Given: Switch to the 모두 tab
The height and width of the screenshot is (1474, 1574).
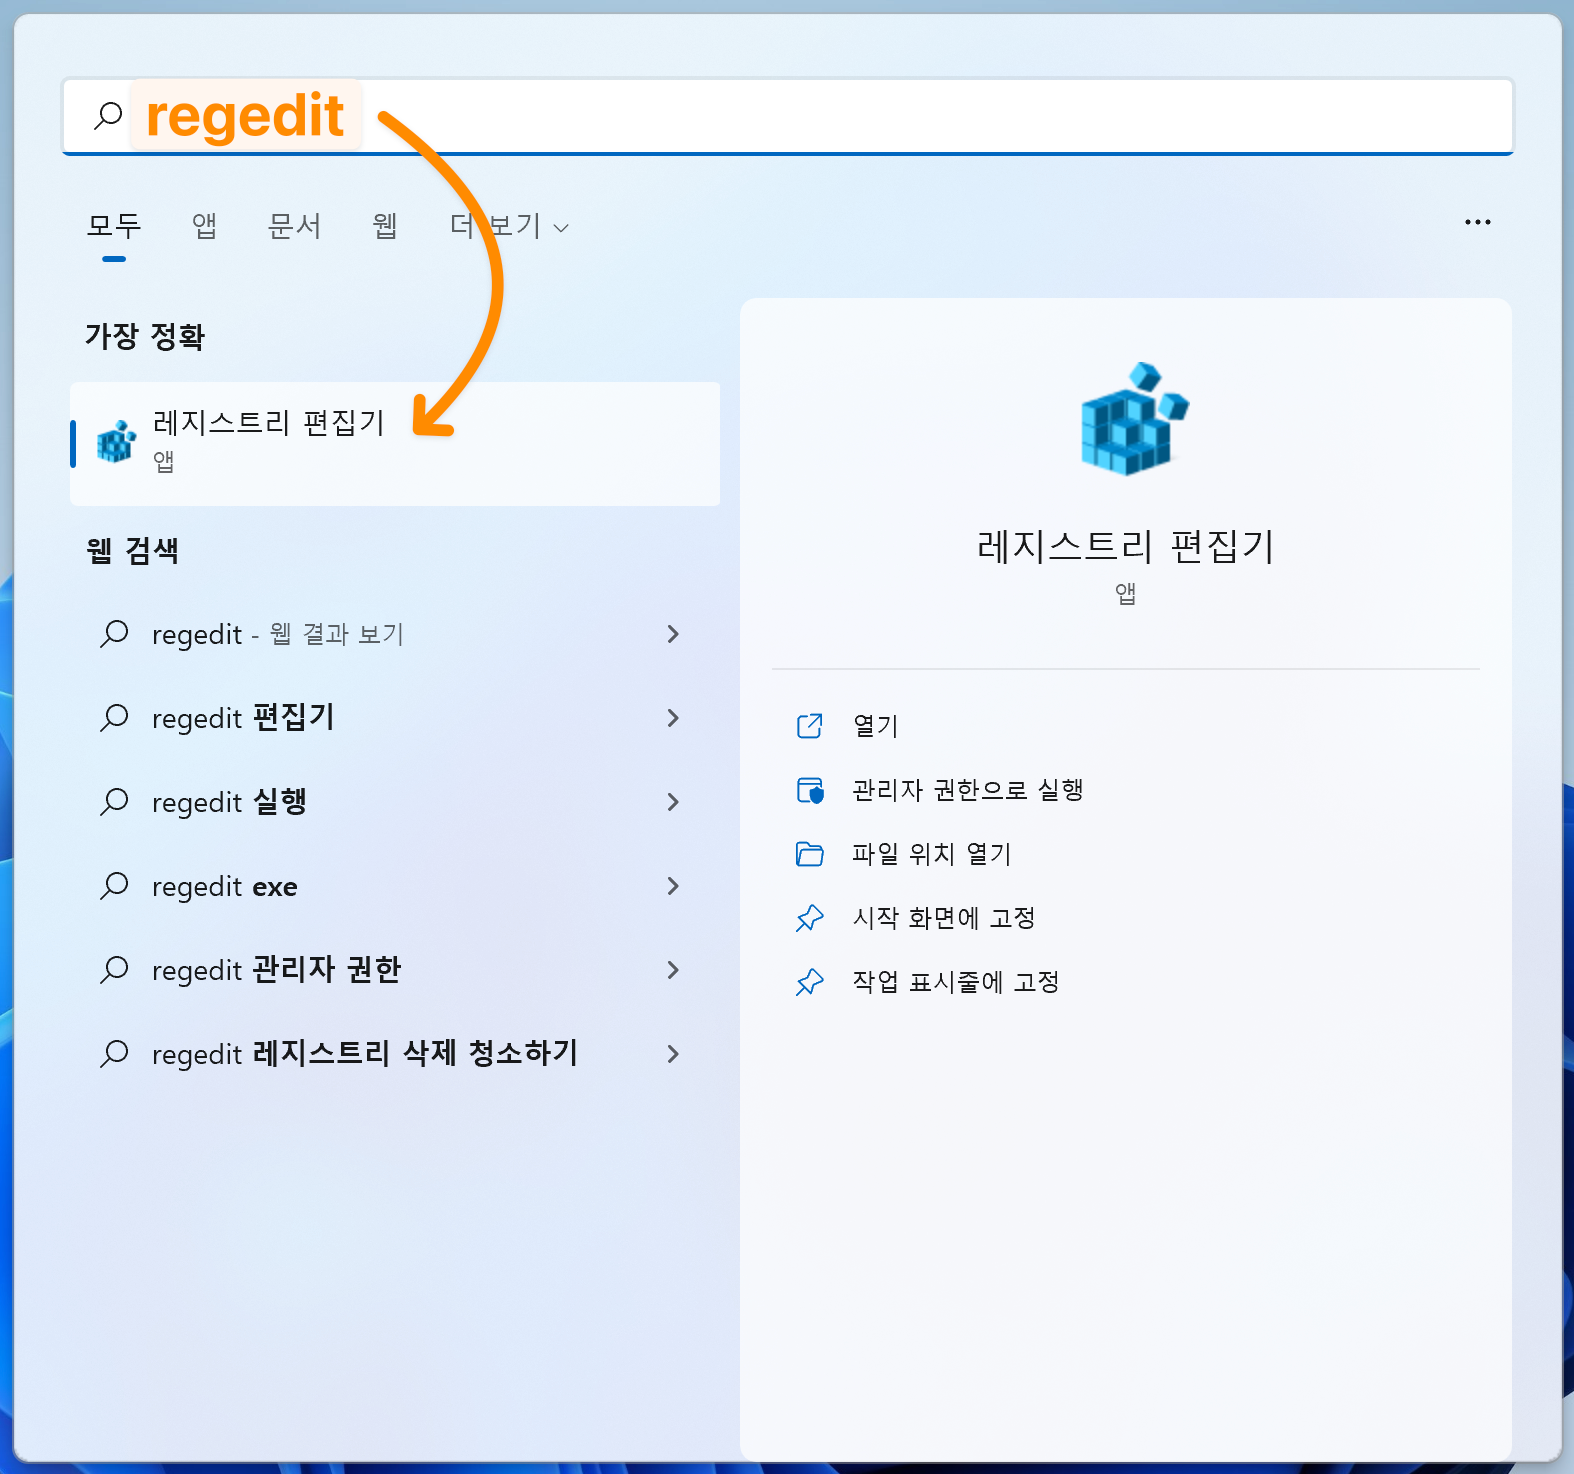Looking at the screenshot, I should tap(114, 226).
